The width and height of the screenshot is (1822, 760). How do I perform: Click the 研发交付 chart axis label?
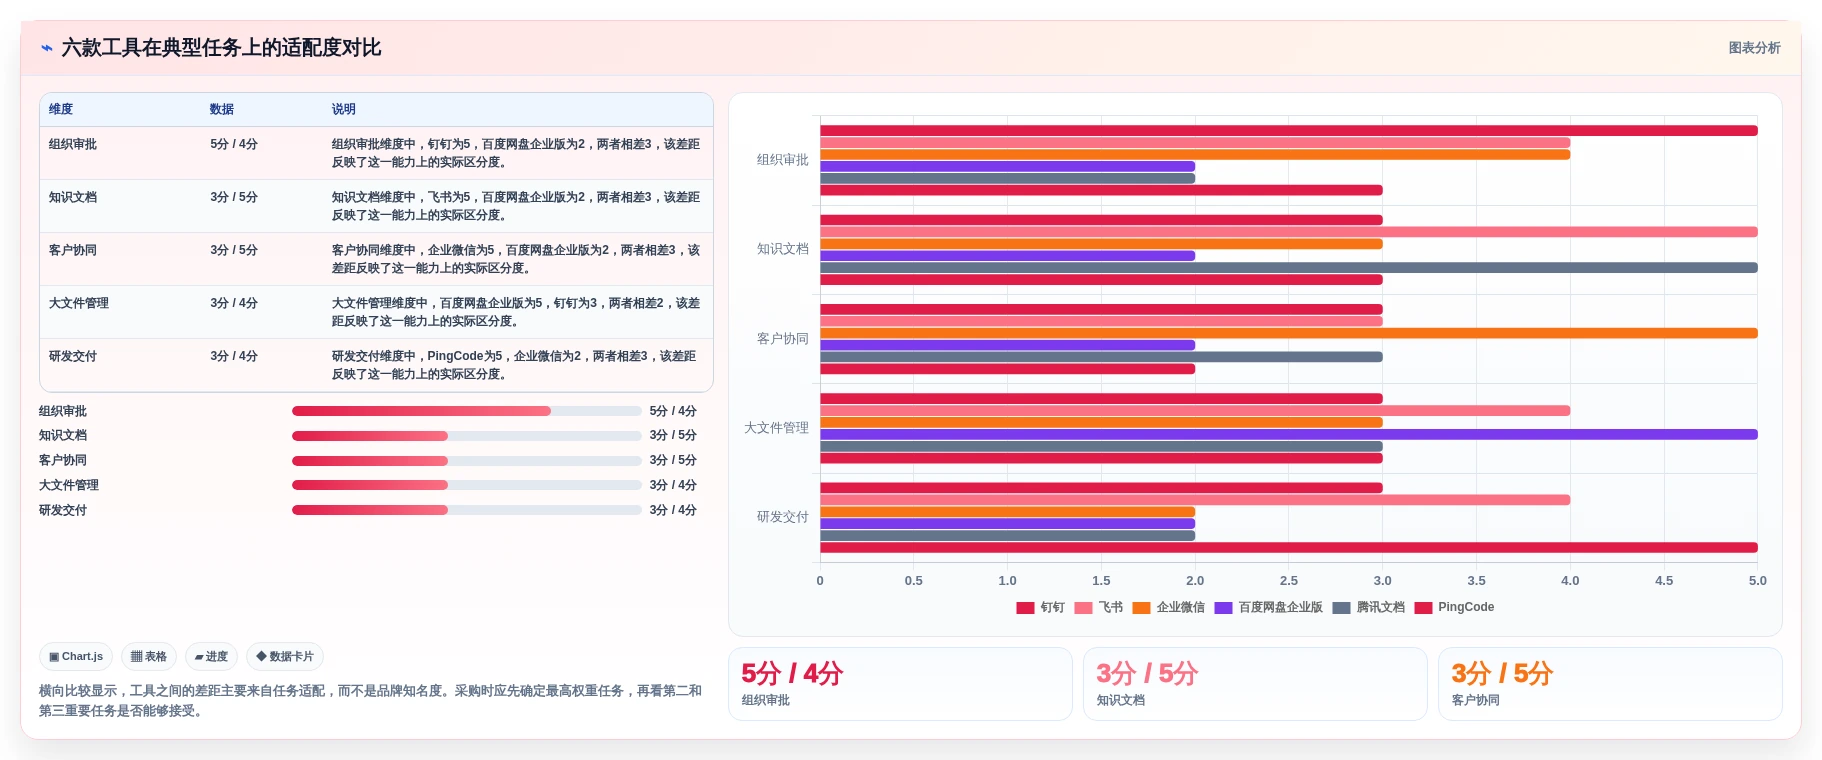point(782,517)
